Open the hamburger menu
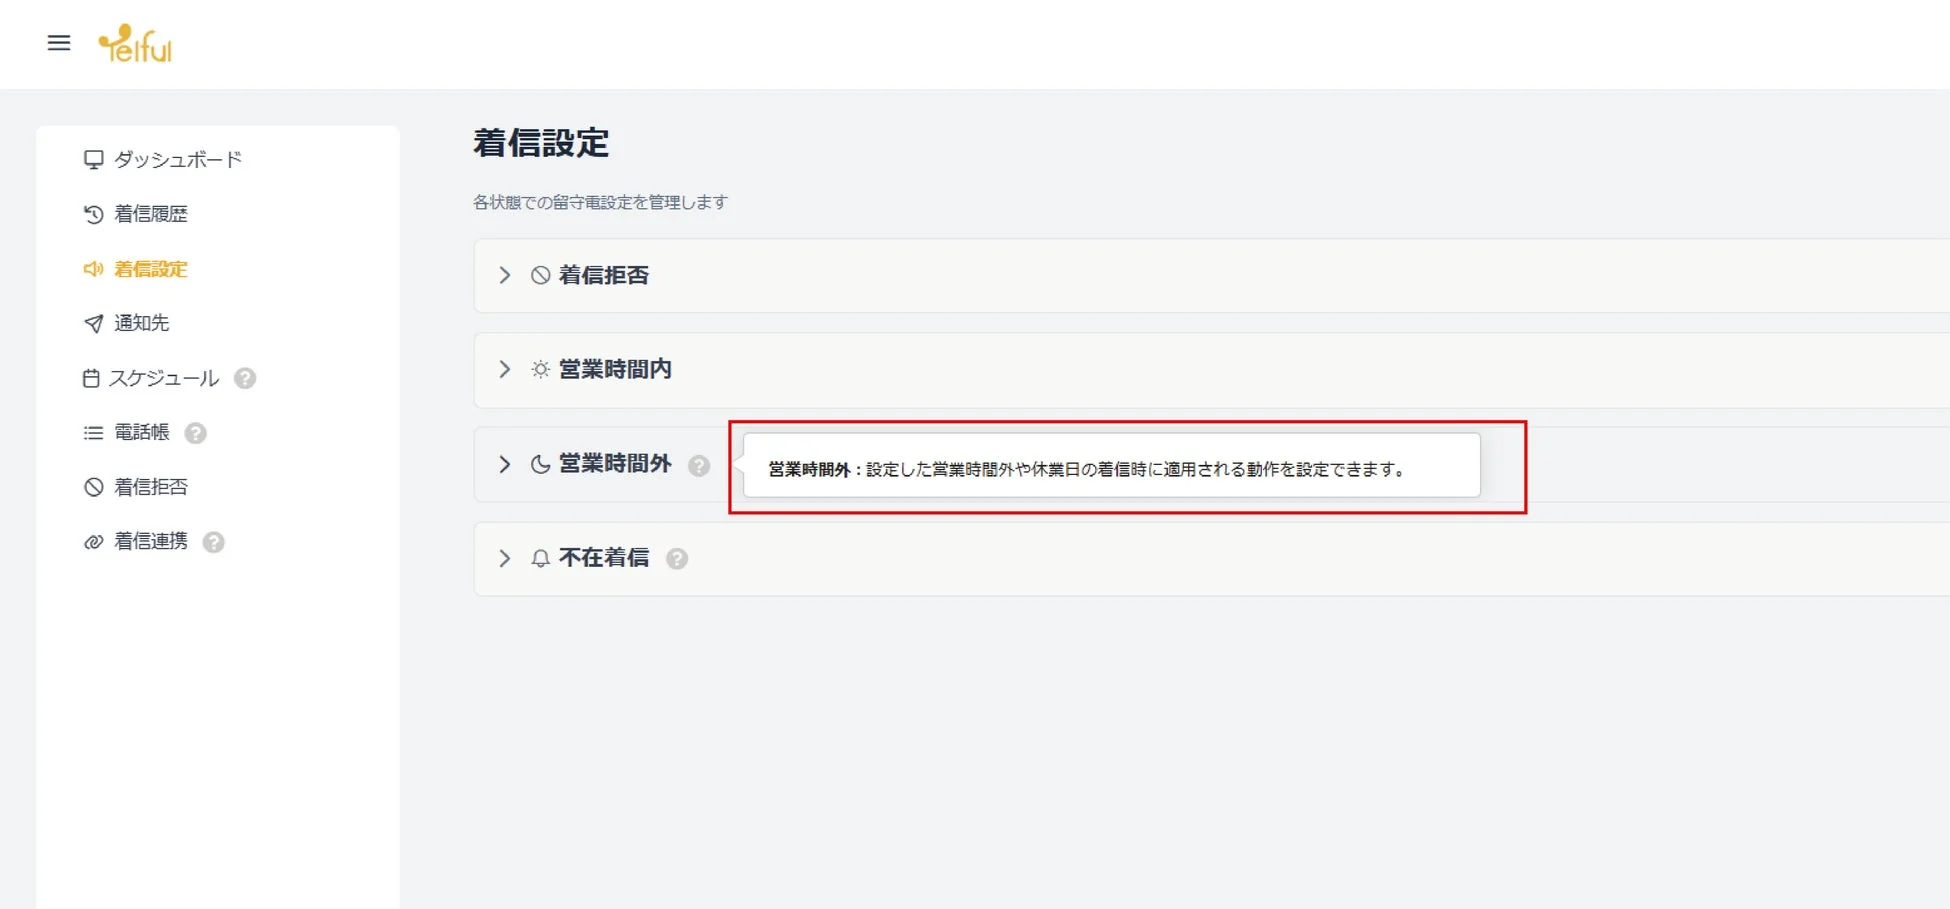 pyautogui.click(x=59, y=43)
